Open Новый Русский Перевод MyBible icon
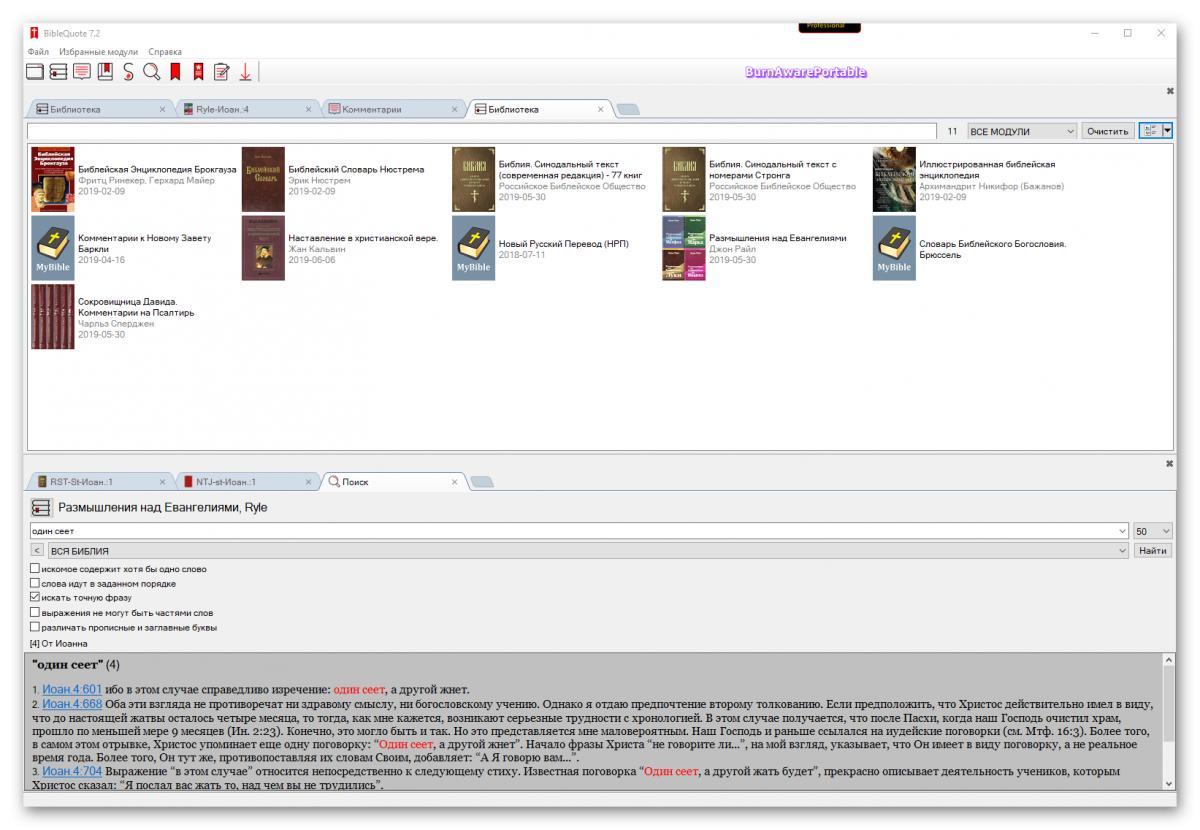 [x=473, y=248]
